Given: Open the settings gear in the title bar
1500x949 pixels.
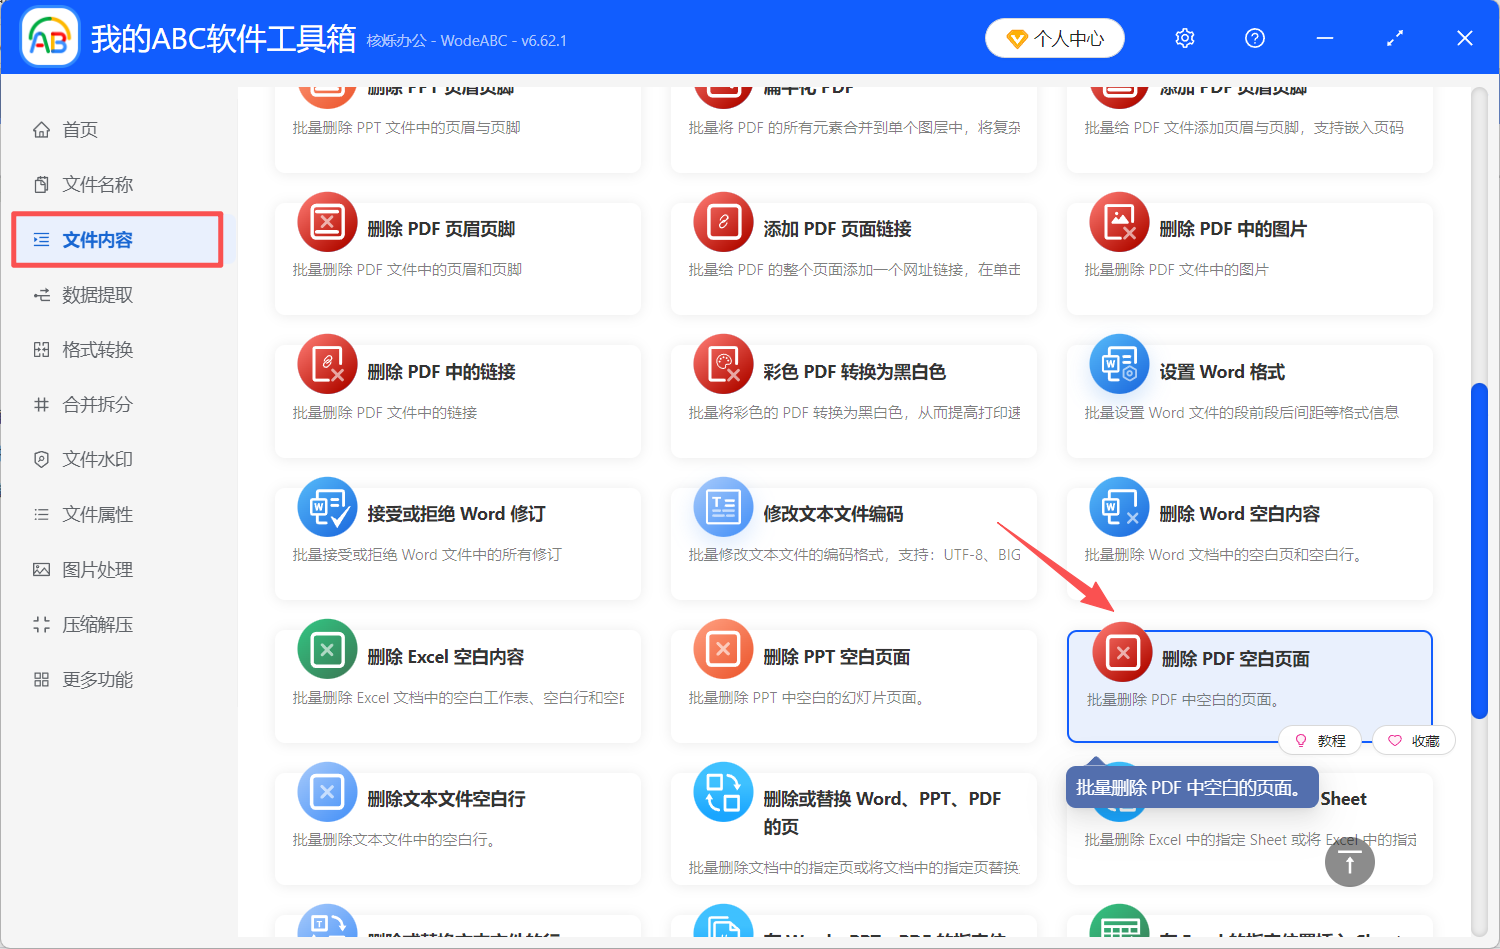Looking at the screenshot, I should point(1184,38).
